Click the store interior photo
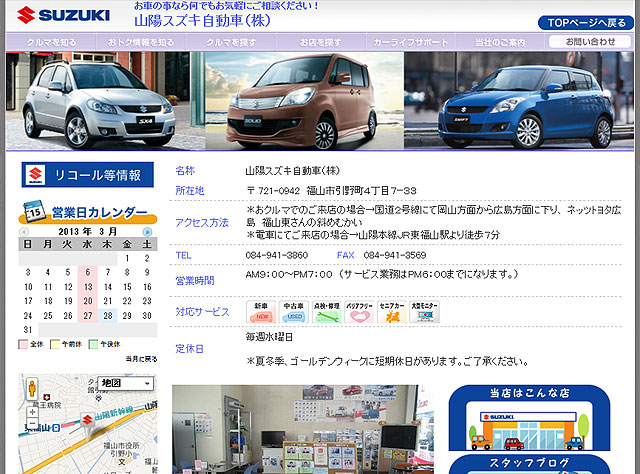640x474 pixels. click(303, 429)
